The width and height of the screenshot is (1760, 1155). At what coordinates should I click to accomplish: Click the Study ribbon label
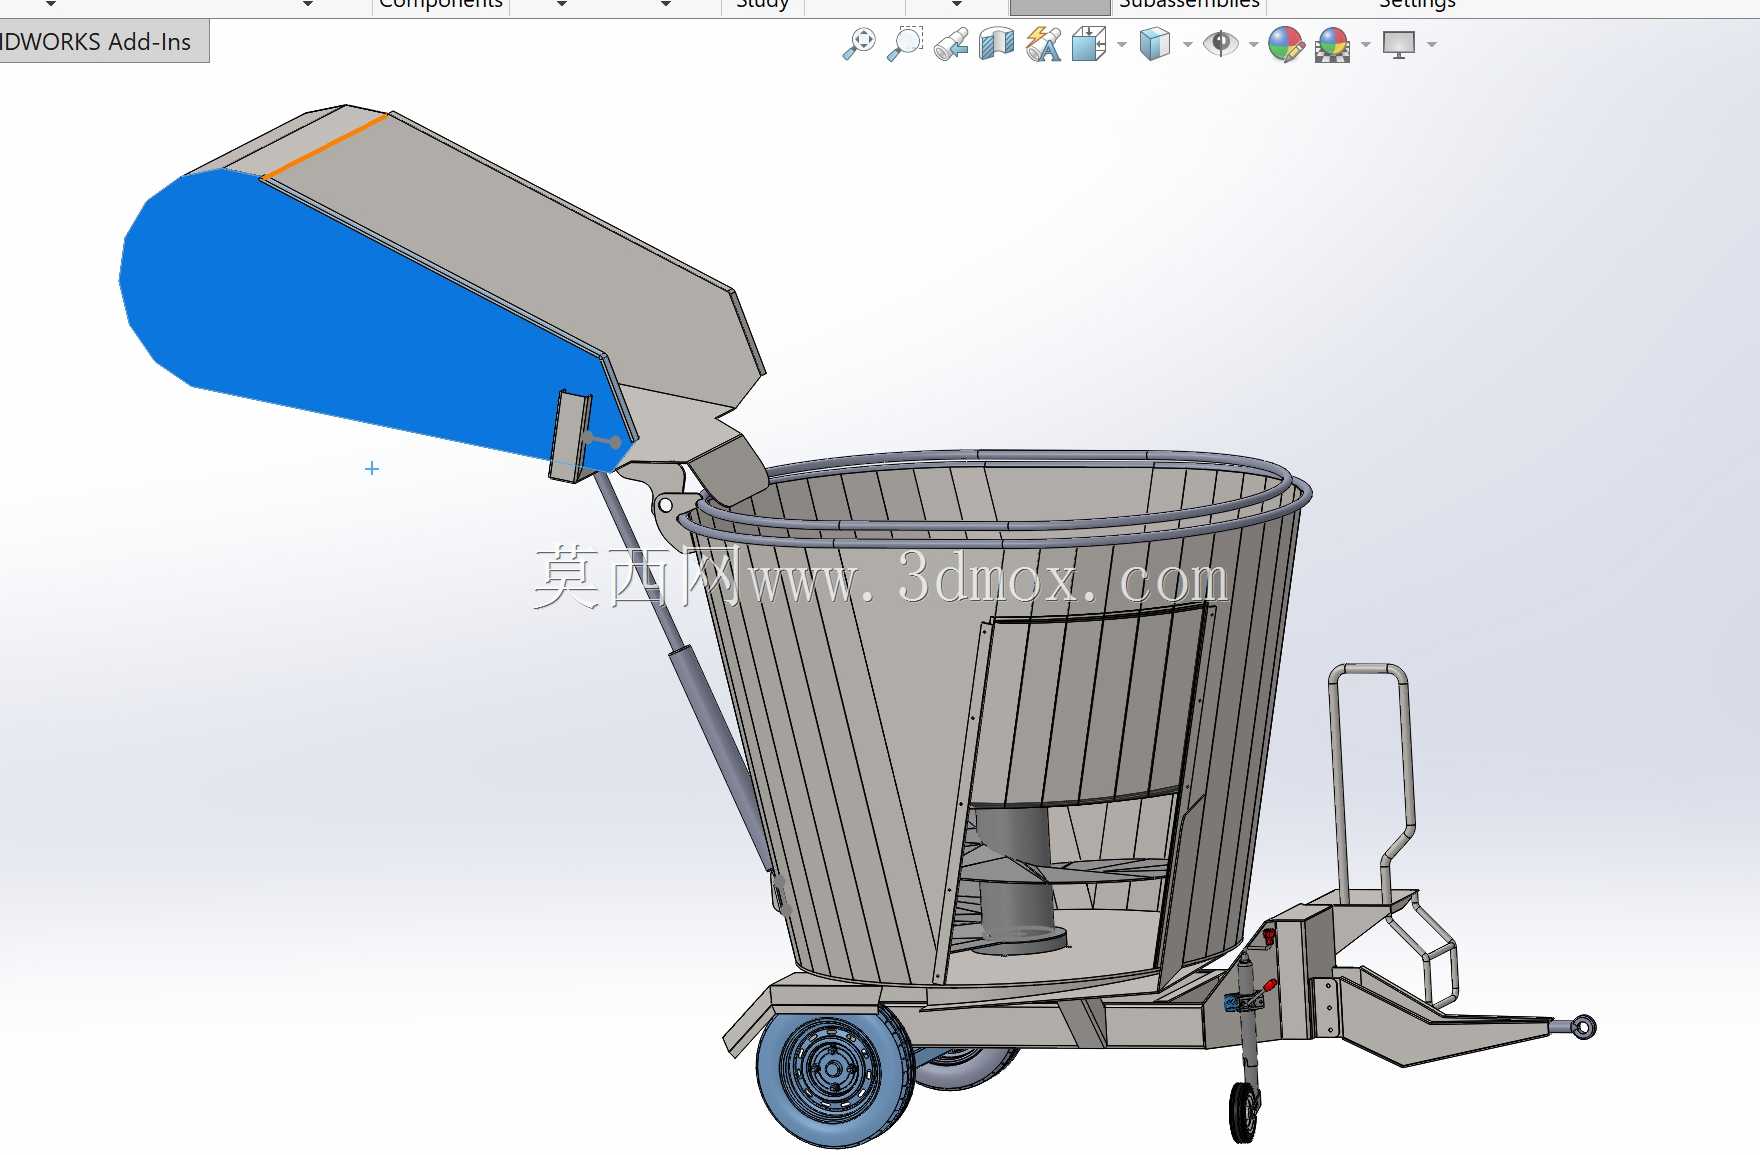pyautogui.click(x=762, y=4)
